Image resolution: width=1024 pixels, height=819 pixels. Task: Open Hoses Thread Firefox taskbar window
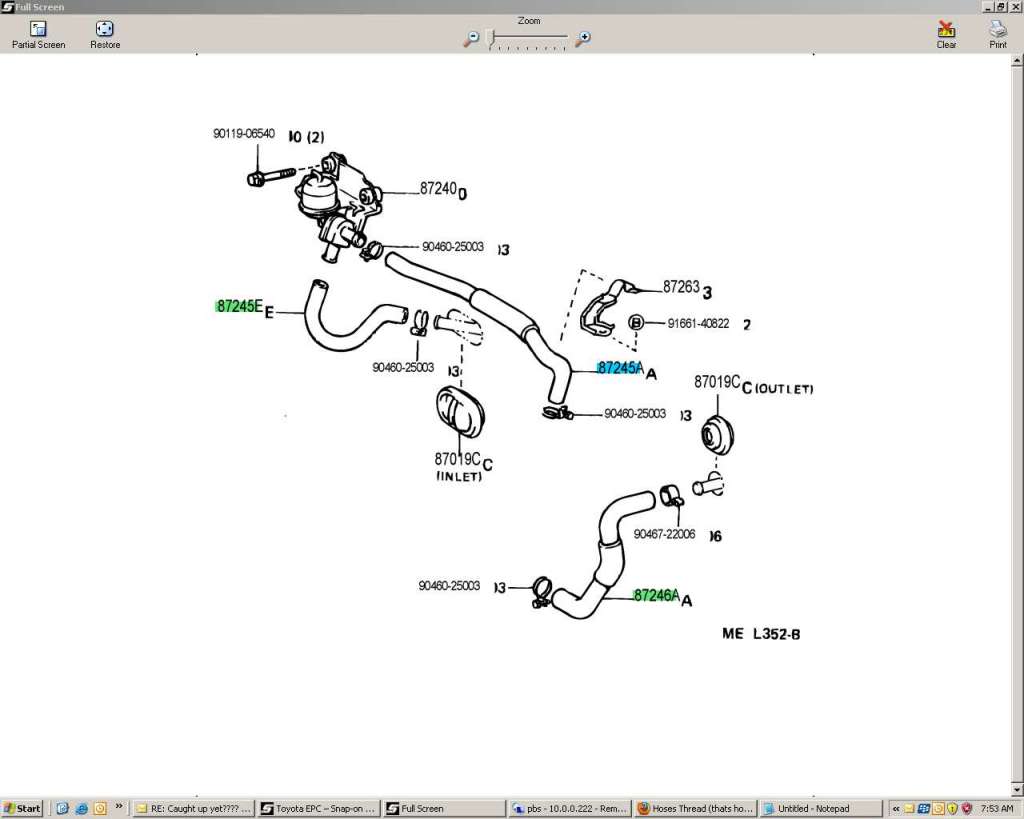[x=695, y=808]
